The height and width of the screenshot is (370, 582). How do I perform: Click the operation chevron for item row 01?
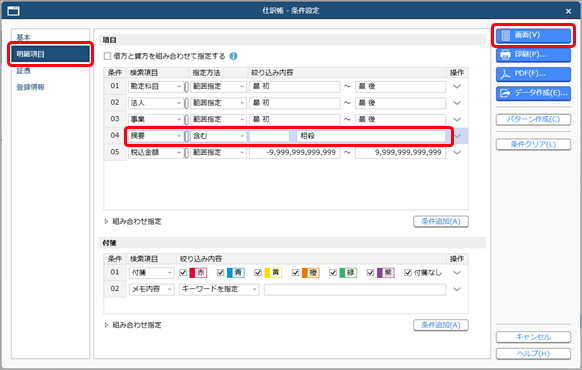pos(457,86)
